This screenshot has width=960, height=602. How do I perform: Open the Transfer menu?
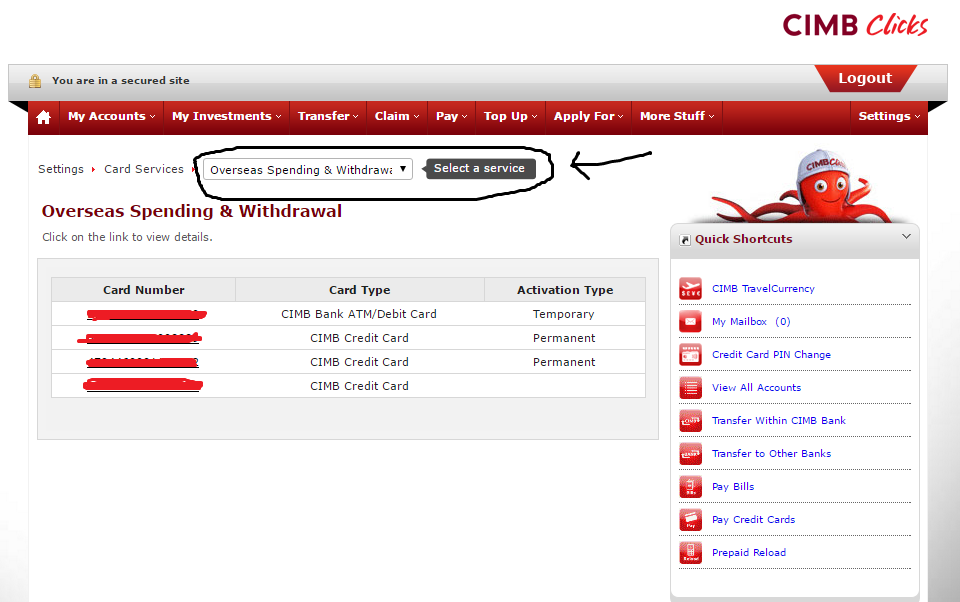coord(328,116)
